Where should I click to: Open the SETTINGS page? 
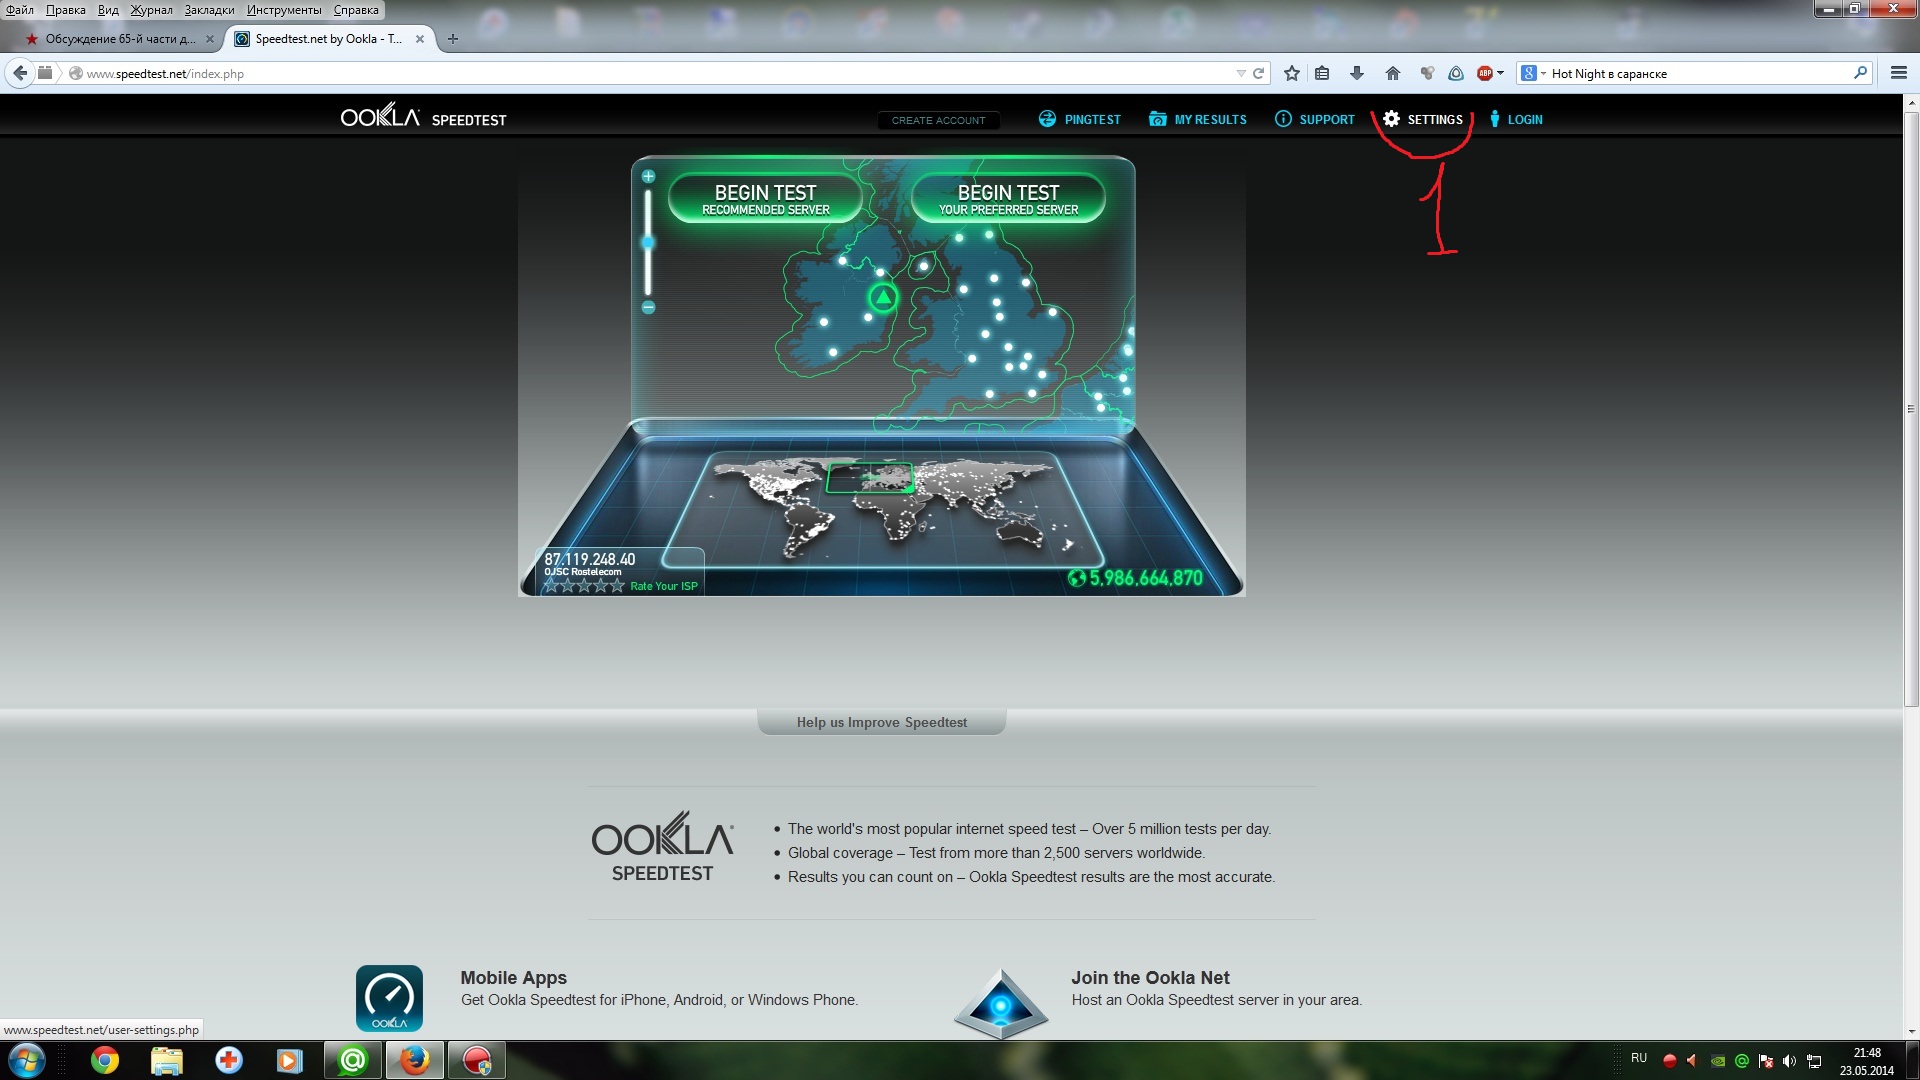(1423, 119)
